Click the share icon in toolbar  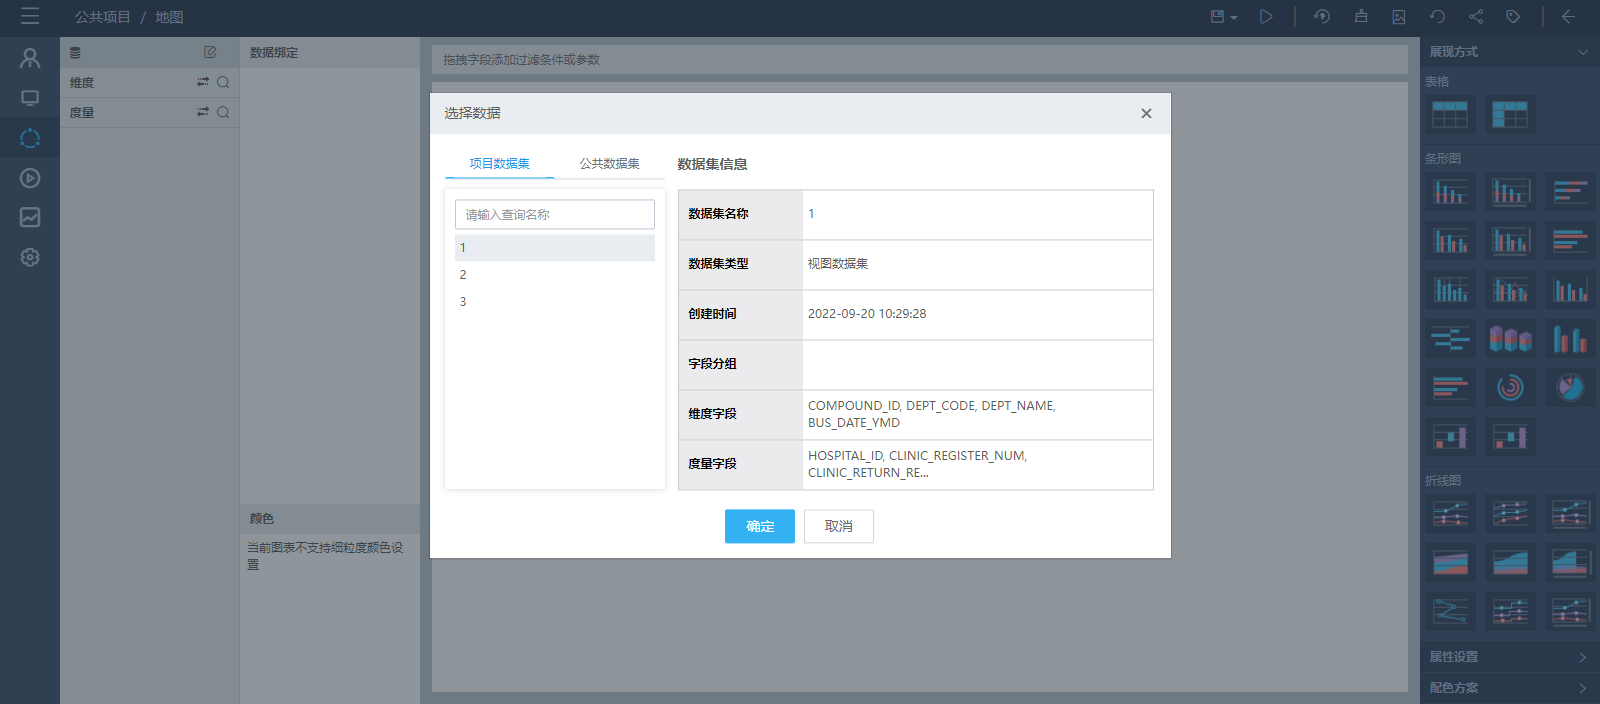point(1476,17)
